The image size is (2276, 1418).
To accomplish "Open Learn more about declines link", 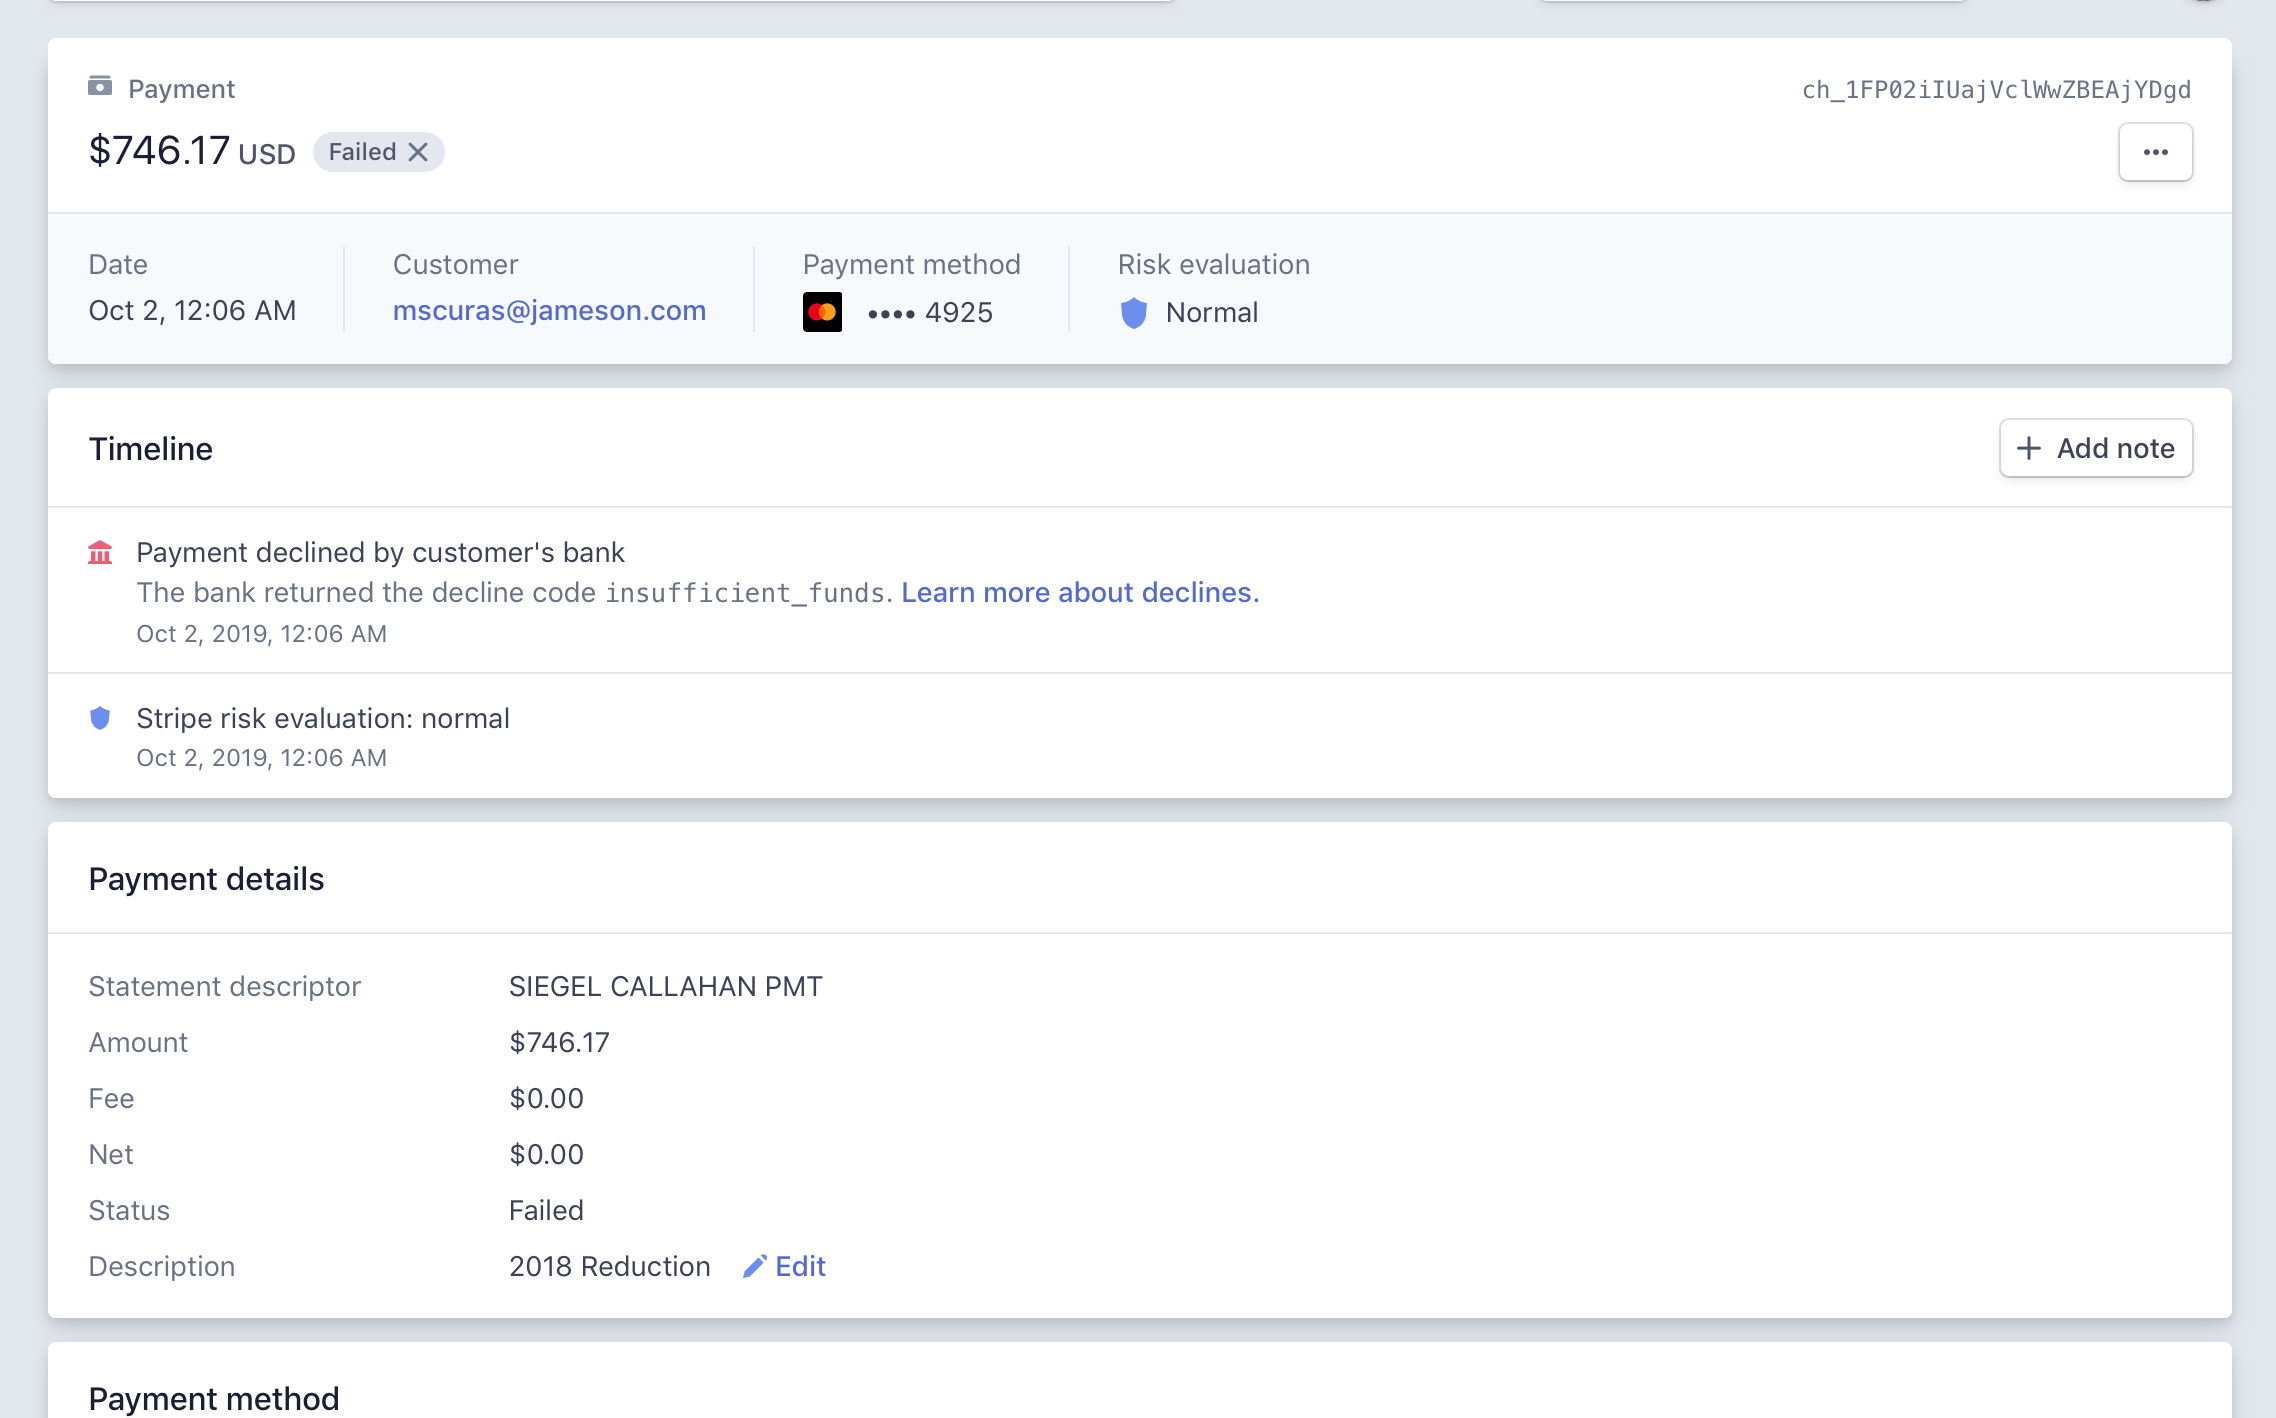I will tap(1079, 593).
